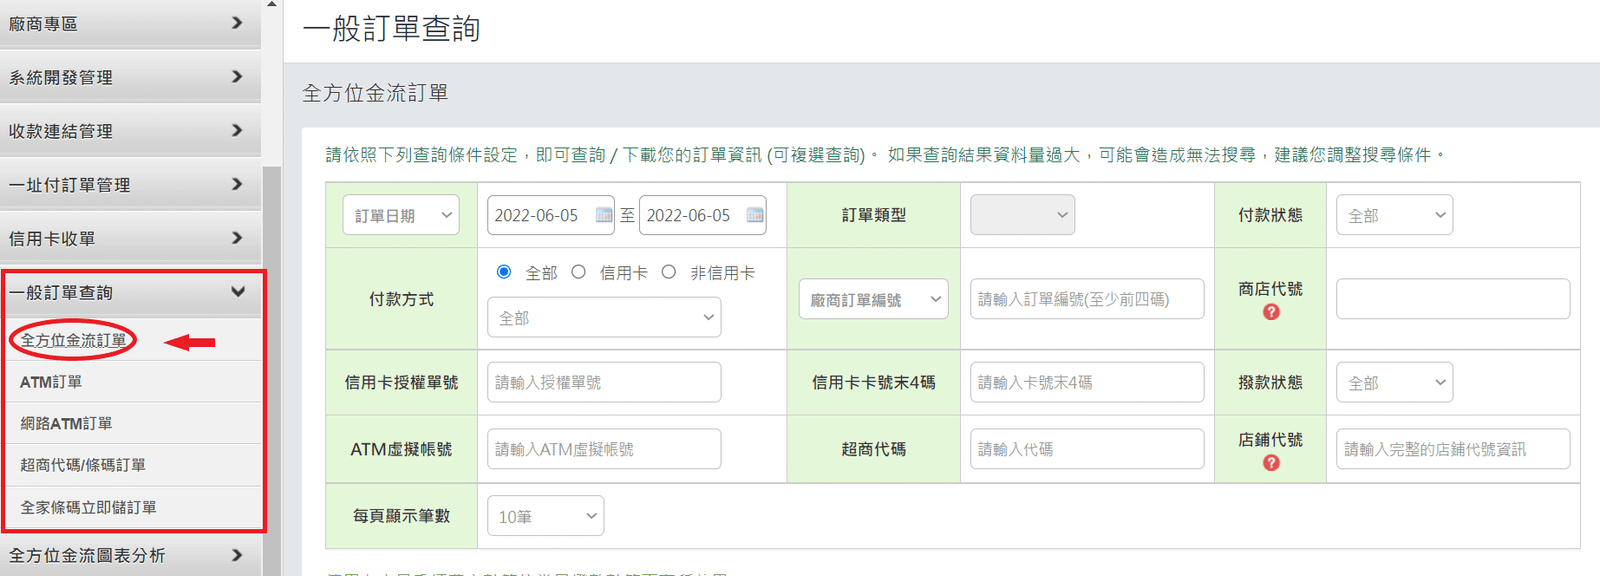Expand the 全方位金流圖表分析 sidebar menu
1600x576 pixels.
pos(130,555)
